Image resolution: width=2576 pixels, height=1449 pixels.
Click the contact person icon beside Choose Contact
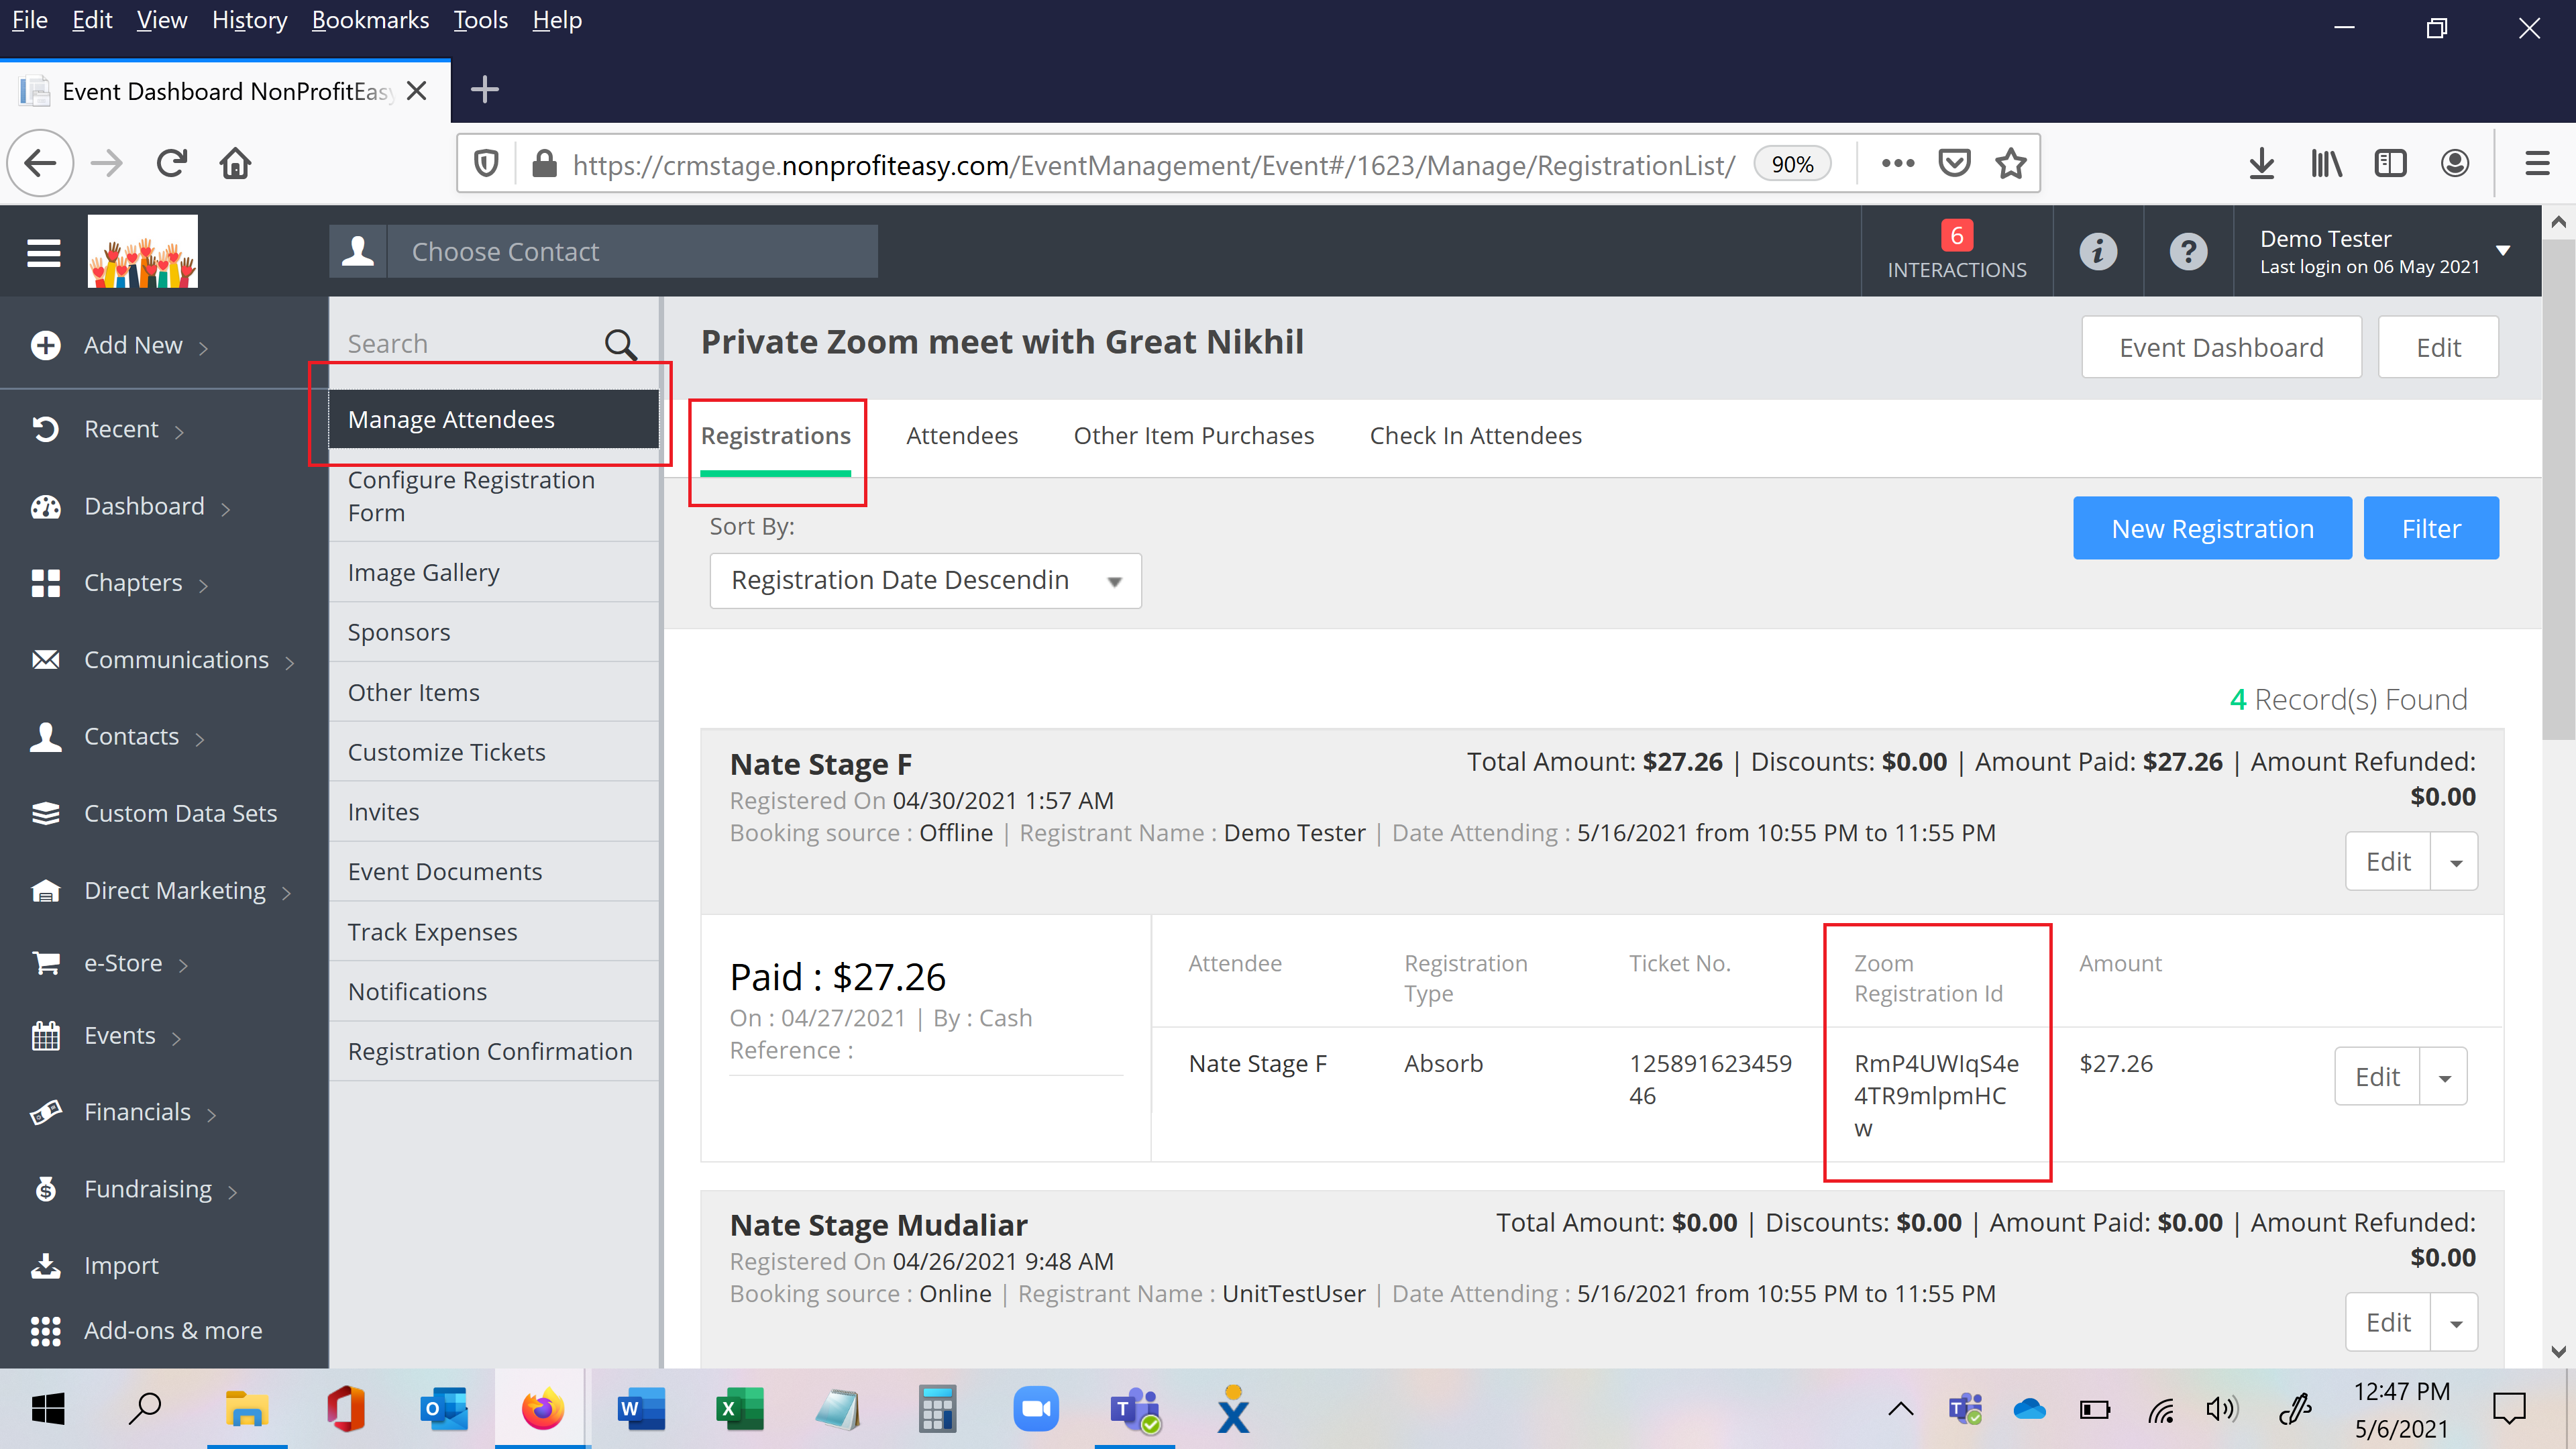(358, 251)
